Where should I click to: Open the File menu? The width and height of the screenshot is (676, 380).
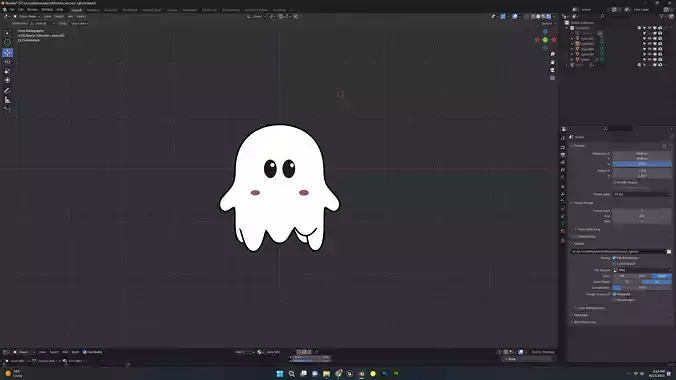click(x=12, y=9)
